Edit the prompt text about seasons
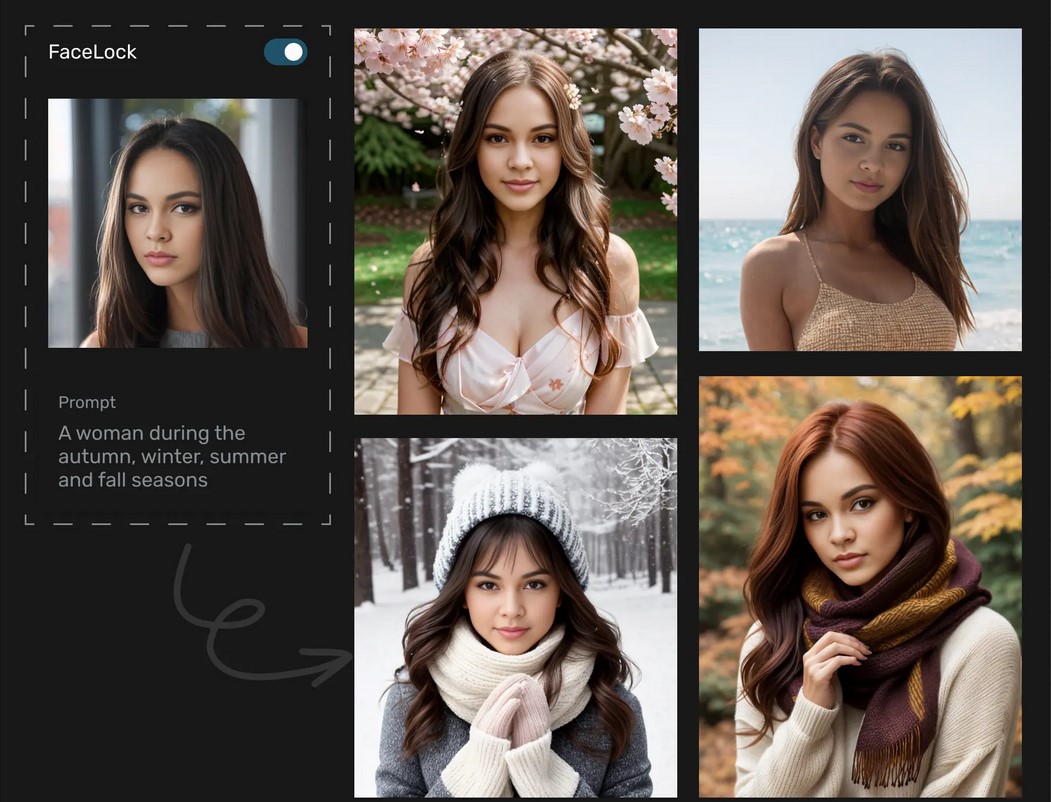The height and width of the screenshot is (802, 1051). (172, 456)
